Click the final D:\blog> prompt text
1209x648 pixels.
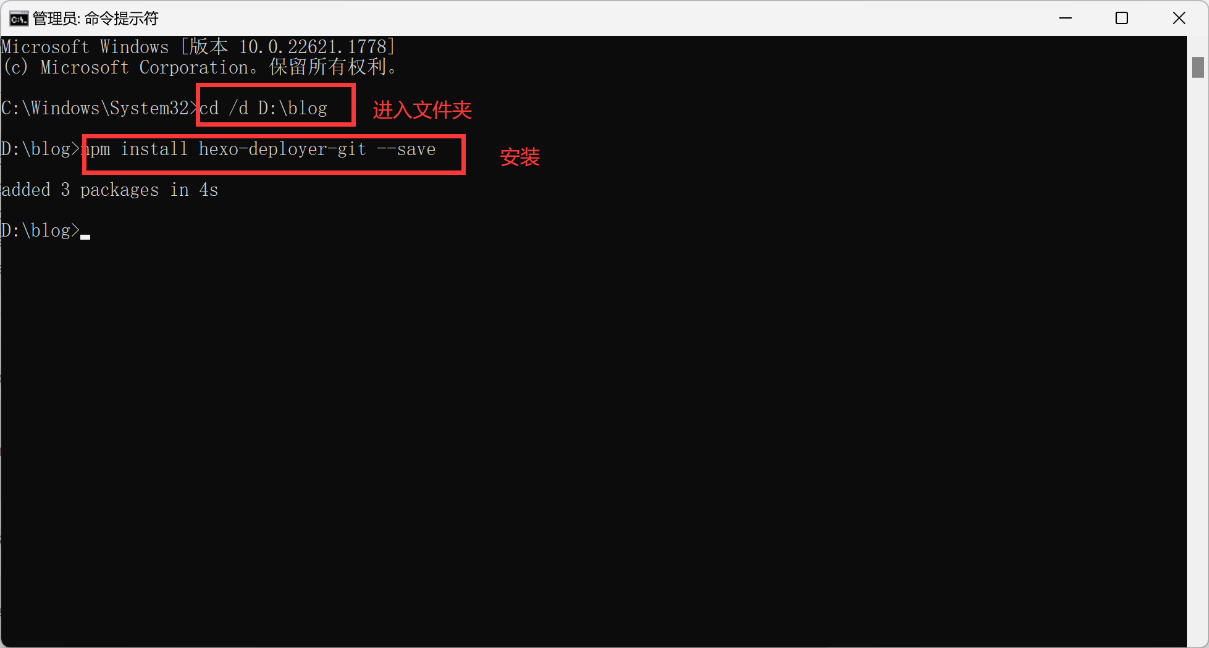(x=40, y=231)
